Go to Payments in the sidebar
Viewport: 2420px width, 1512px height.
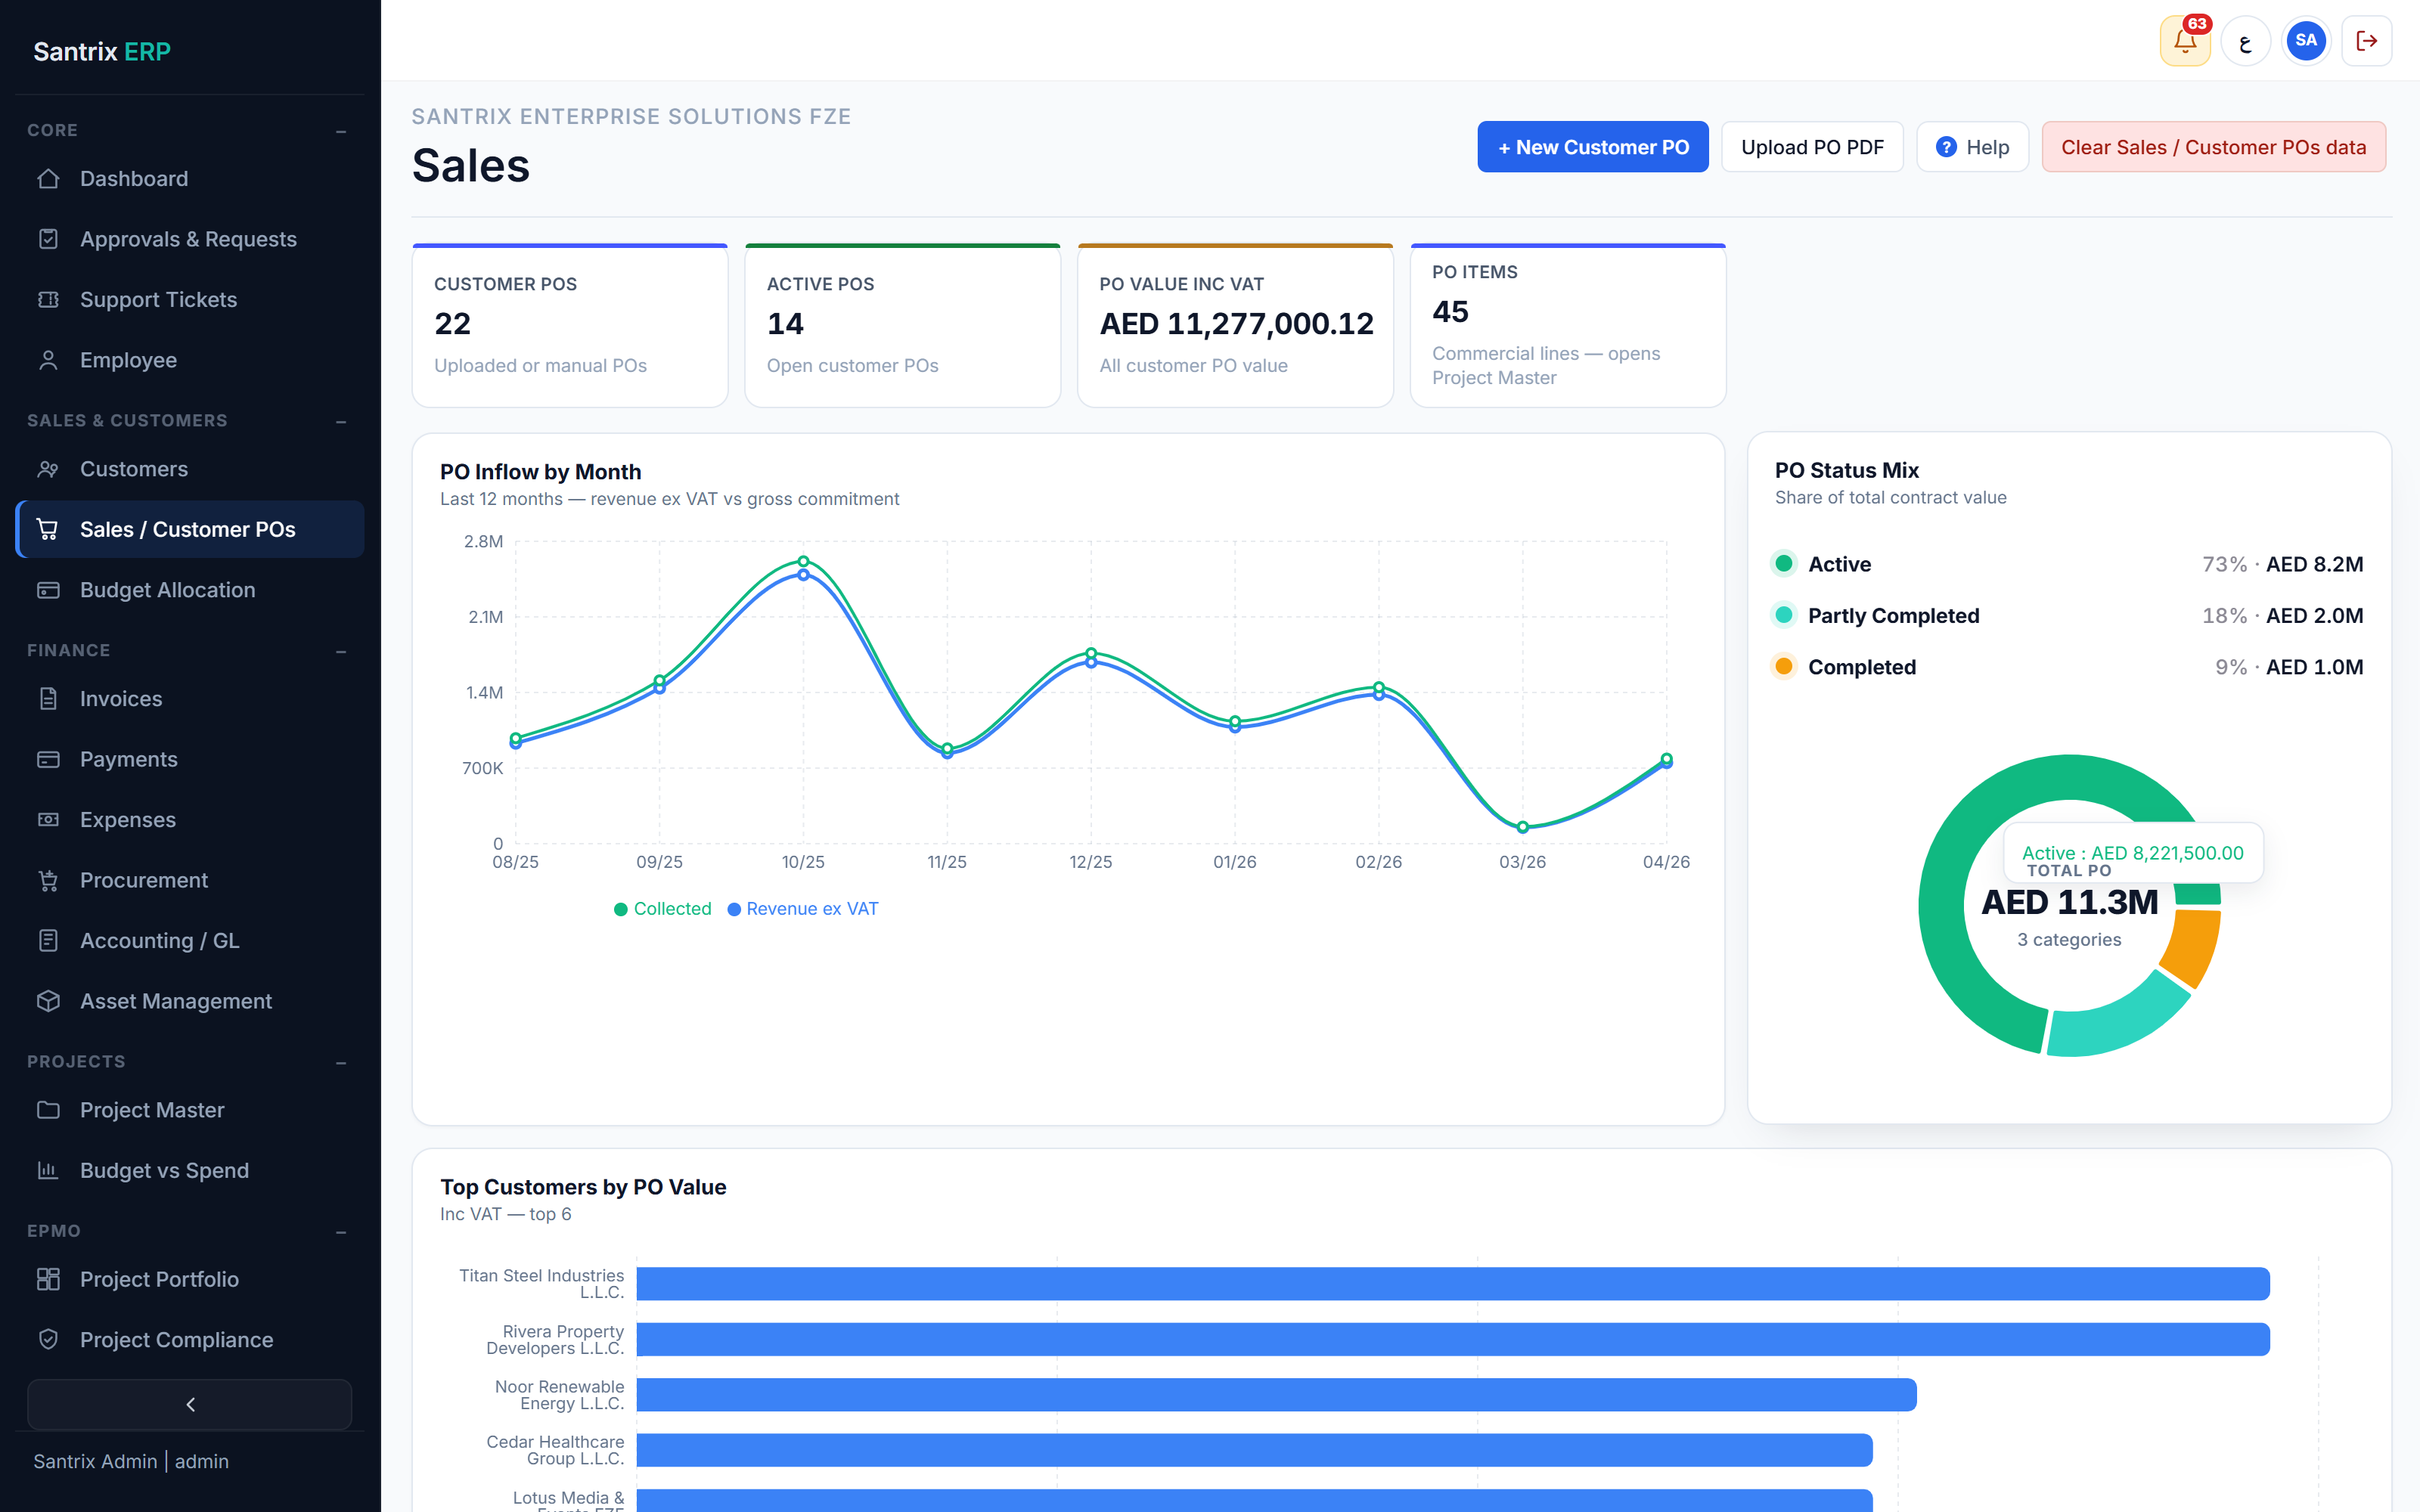point(190,760)
